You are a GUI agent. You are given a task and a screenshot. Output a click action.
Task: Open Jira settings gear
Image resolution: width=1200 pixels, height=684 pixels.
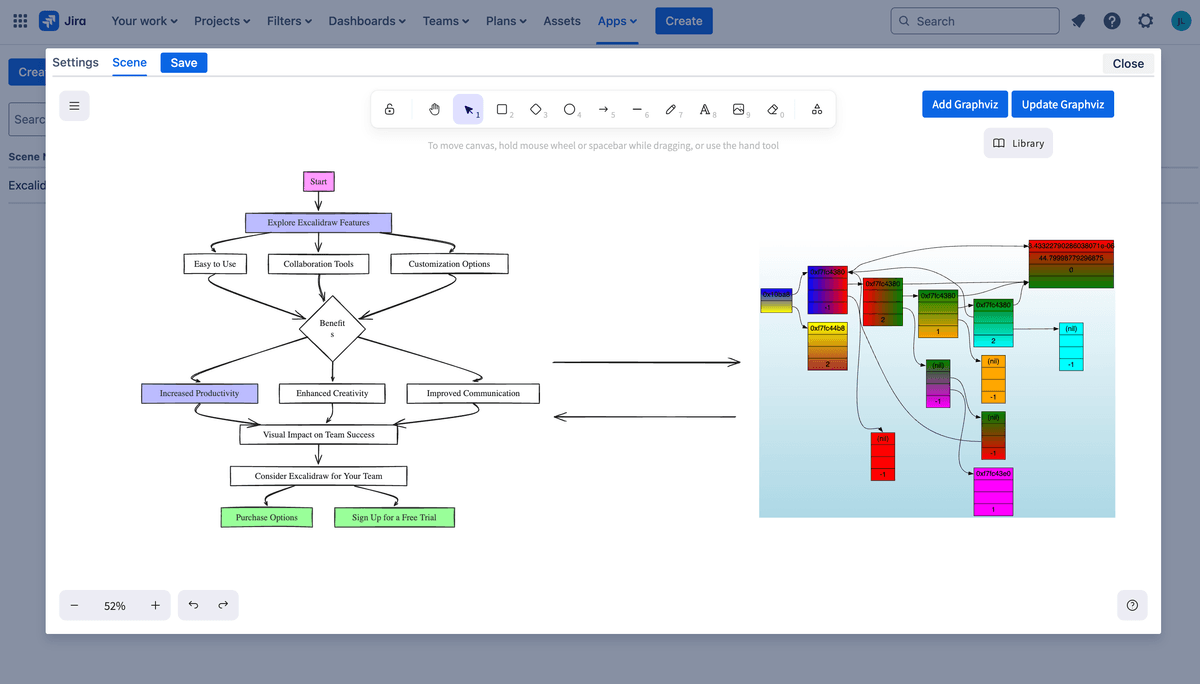tap(1145, 21)
